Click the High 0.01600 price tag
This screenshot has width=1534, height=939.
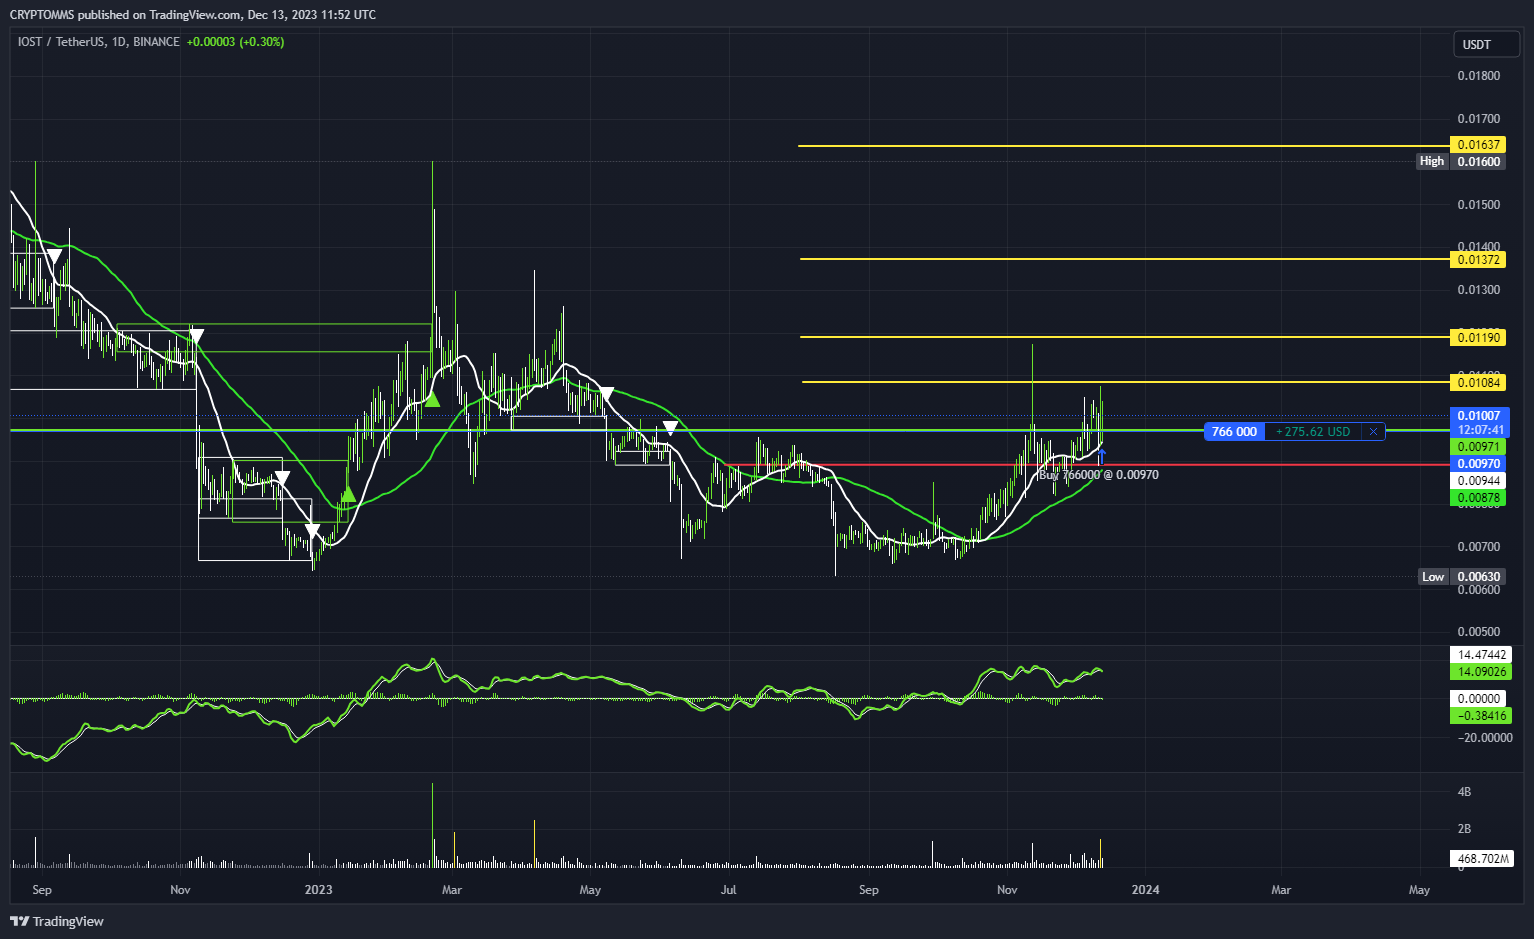coord(1461,161)
